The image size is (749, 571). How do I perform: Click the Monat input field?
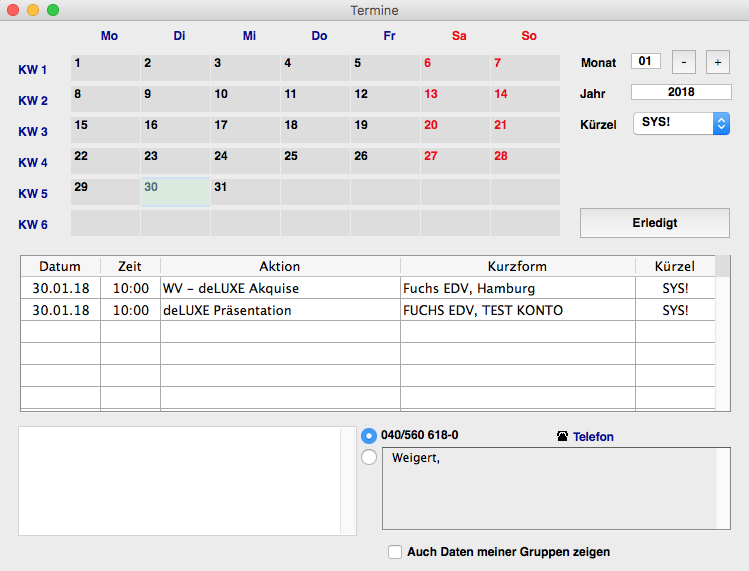point(645,62)
